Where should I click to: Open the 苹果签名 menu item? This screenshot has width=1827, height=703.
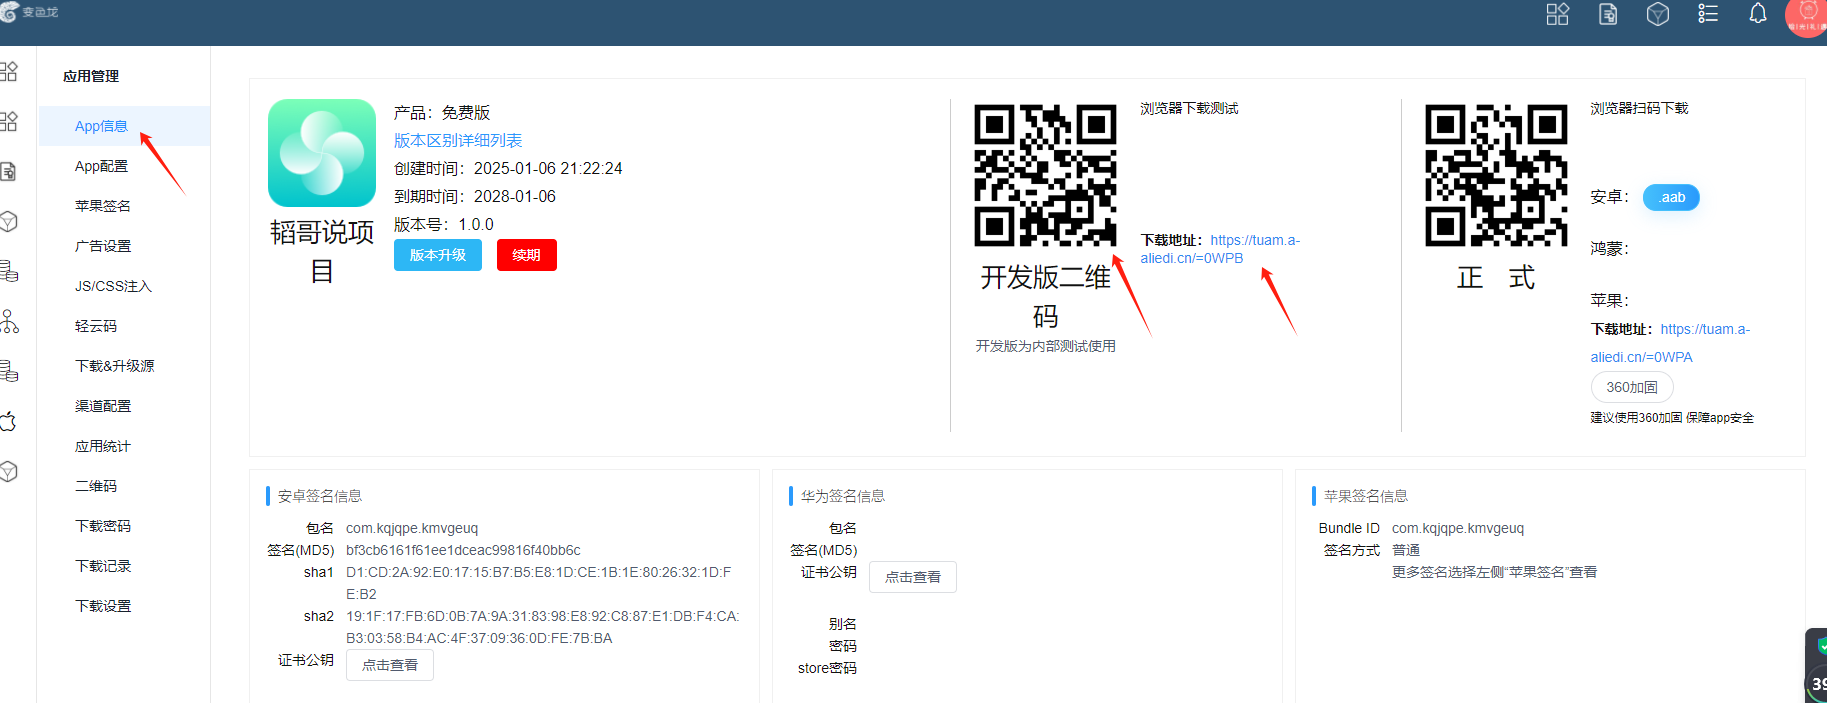coord(103,206)
